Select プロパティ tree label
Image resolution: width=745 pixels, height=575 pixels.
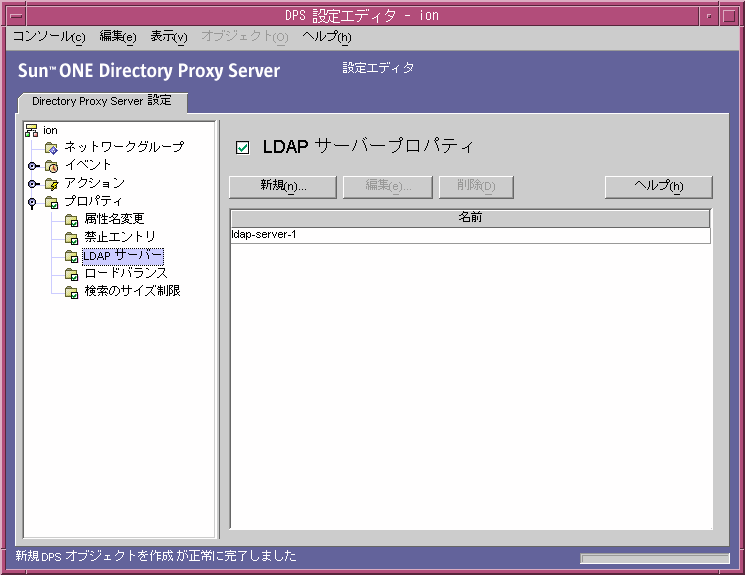click(x=94, y=201)
